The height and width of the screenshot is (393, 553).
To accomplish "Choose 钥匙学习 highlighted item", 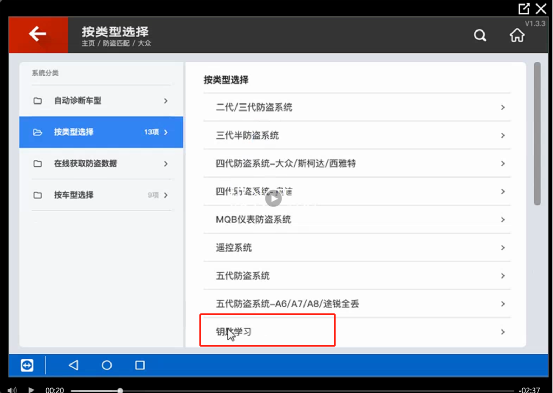I will (357, 332).
